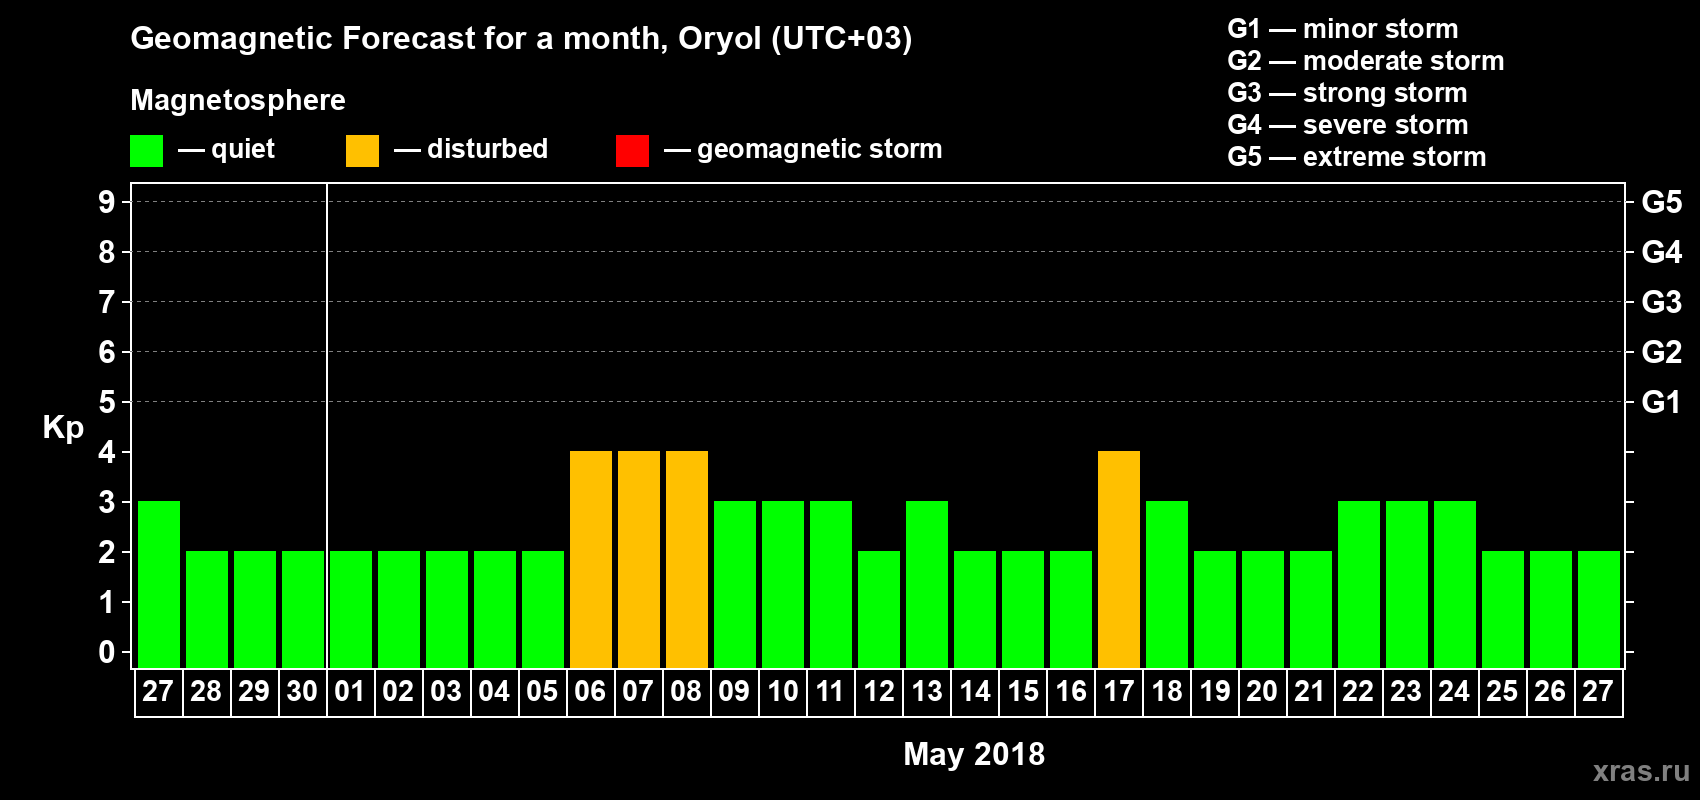Click the 'G2 — moderate storm' legend line
The image size is (1700, 800).
(1366, 61)
